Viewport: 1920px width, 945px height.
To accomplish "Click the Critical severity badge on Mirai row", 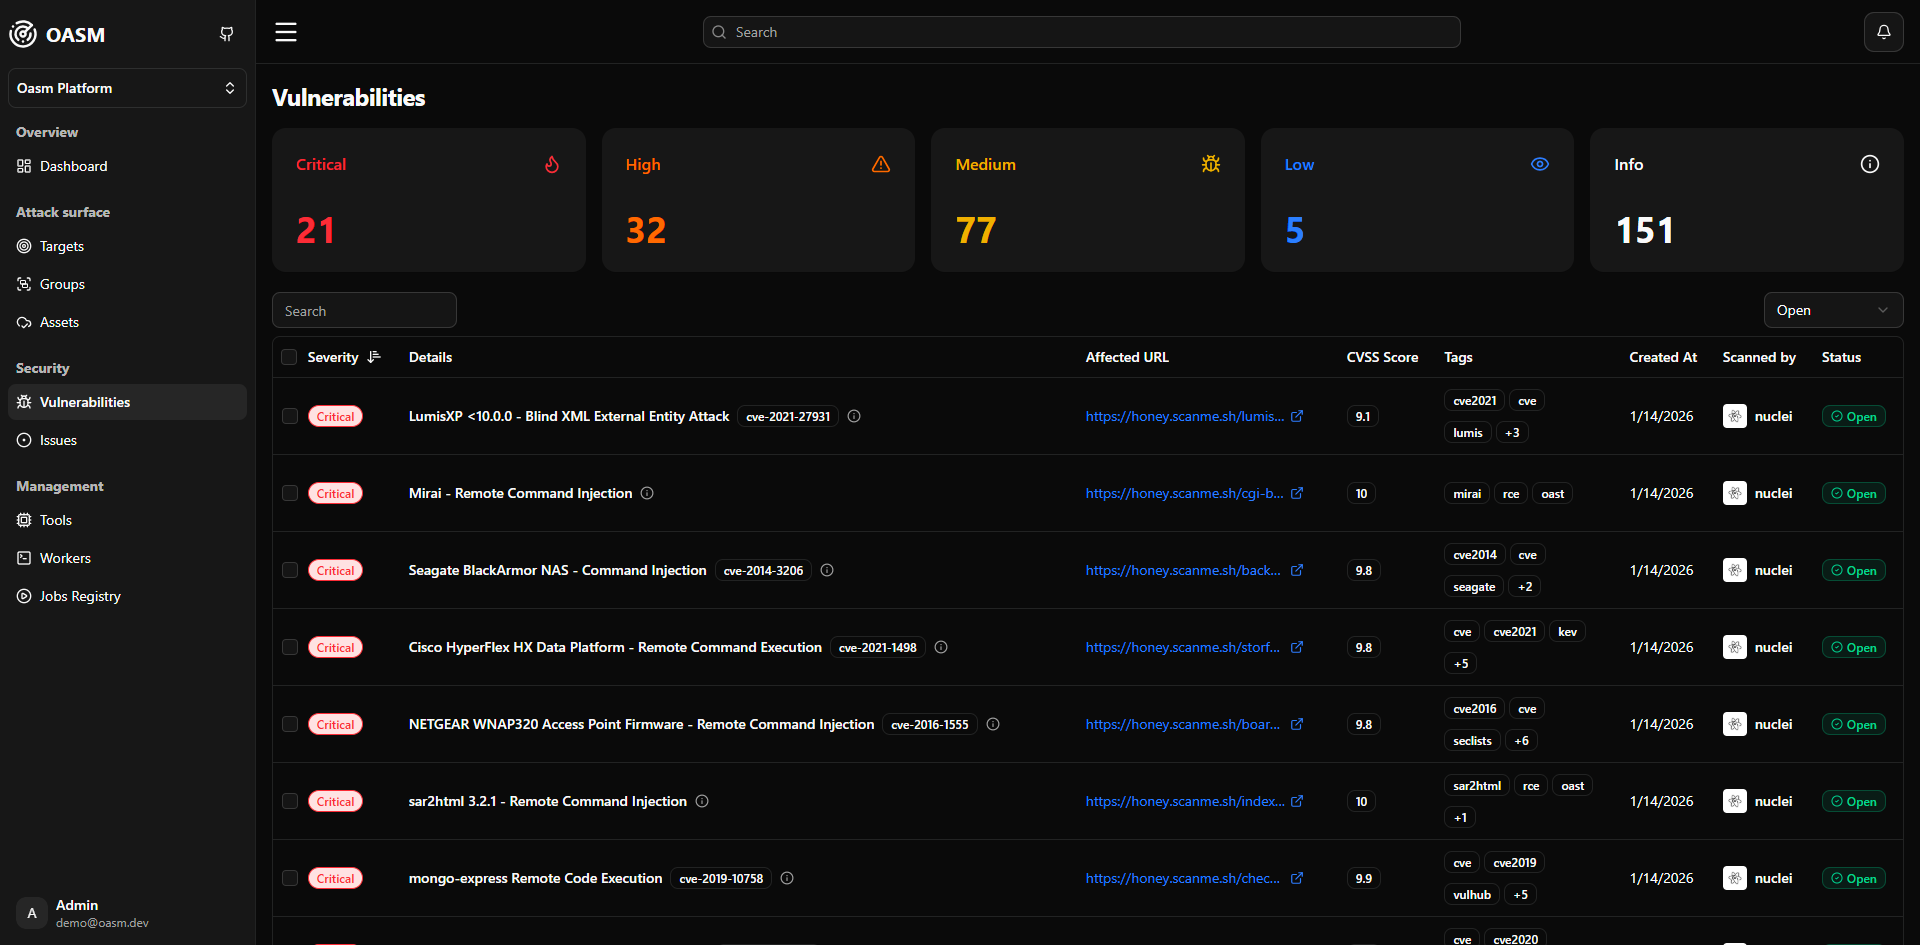I will 335,493.
